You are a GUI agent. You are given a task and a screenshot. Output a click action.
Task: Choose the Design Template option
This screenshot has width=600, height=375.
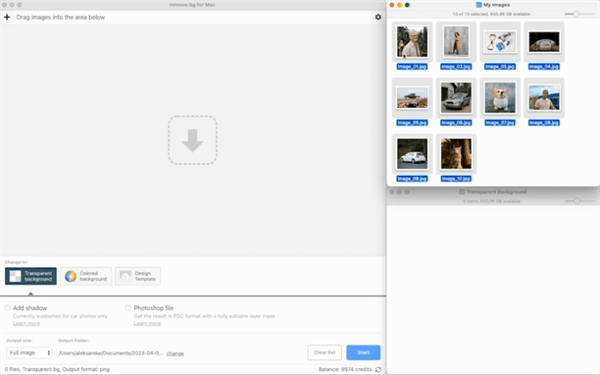tap(138, 276)
